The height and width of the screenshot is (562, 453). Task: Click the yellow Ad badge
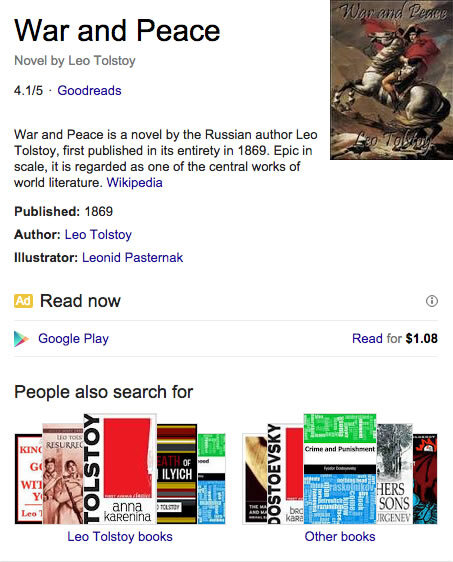[23, 301]
